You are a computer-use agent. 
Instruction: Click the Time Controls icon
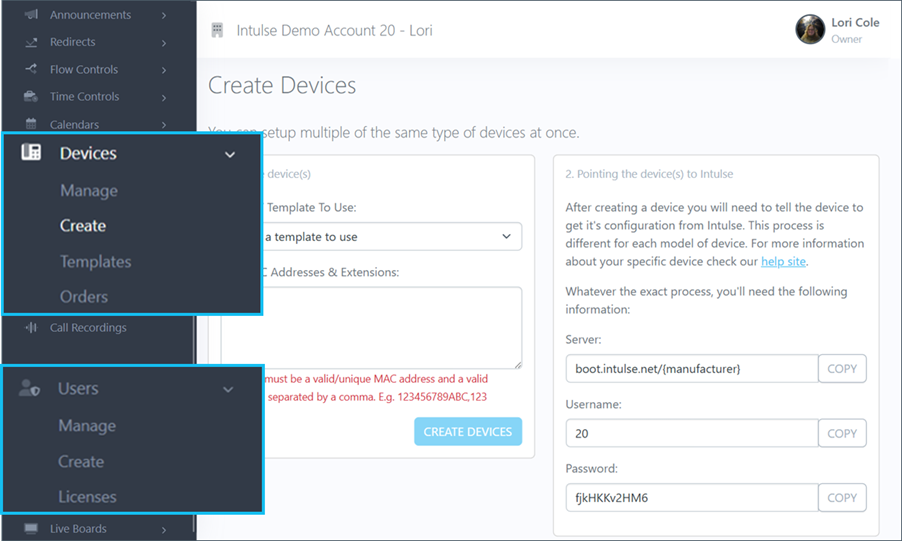pyautogui.click(x=31, y=97)
